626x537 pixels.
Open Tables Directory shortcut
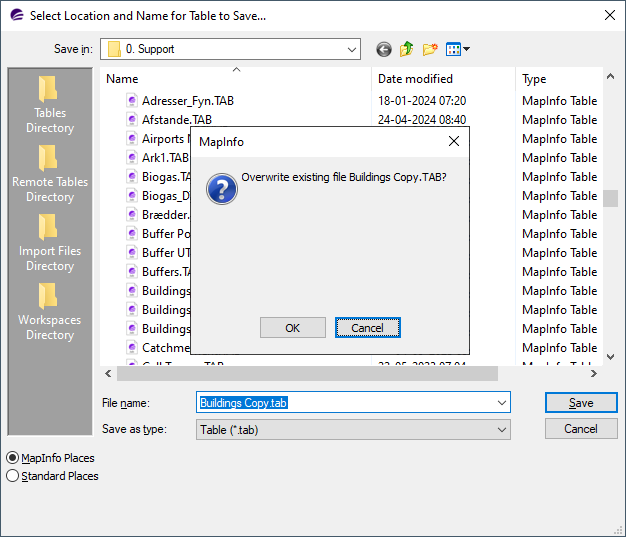click(50, 105)
